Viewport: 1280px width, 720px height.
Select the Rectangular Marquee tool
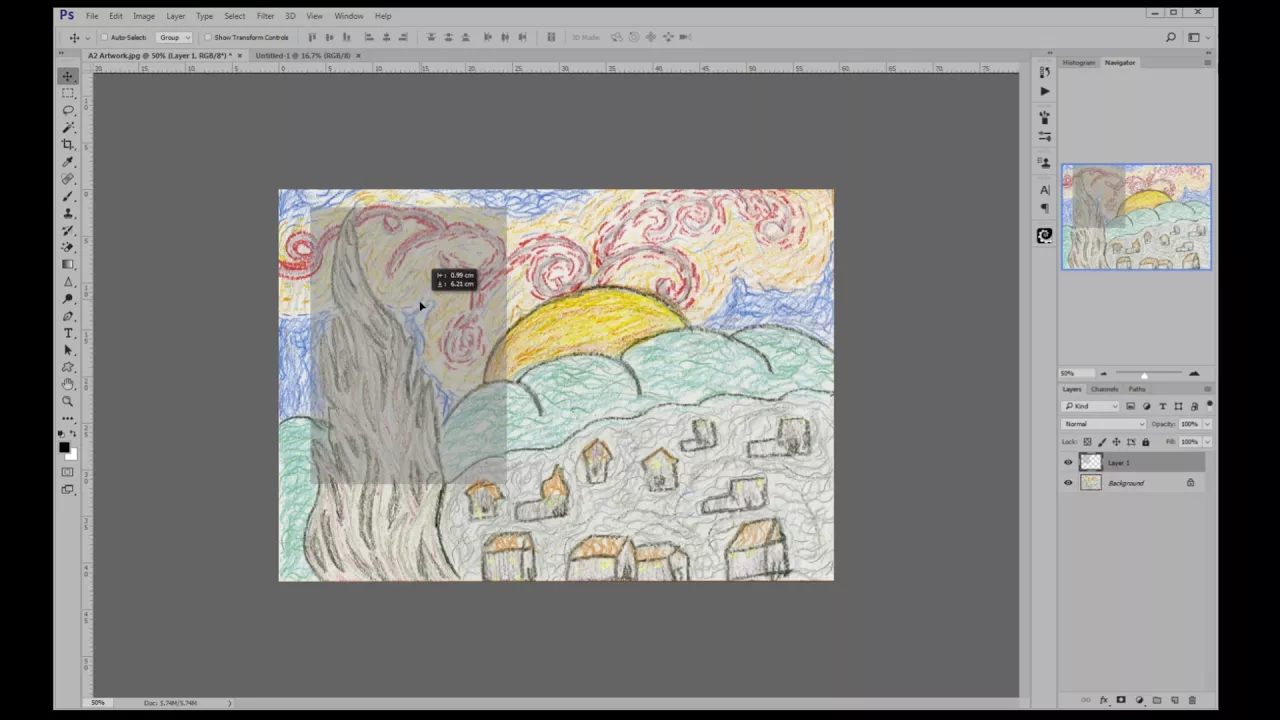coord(68,93)
